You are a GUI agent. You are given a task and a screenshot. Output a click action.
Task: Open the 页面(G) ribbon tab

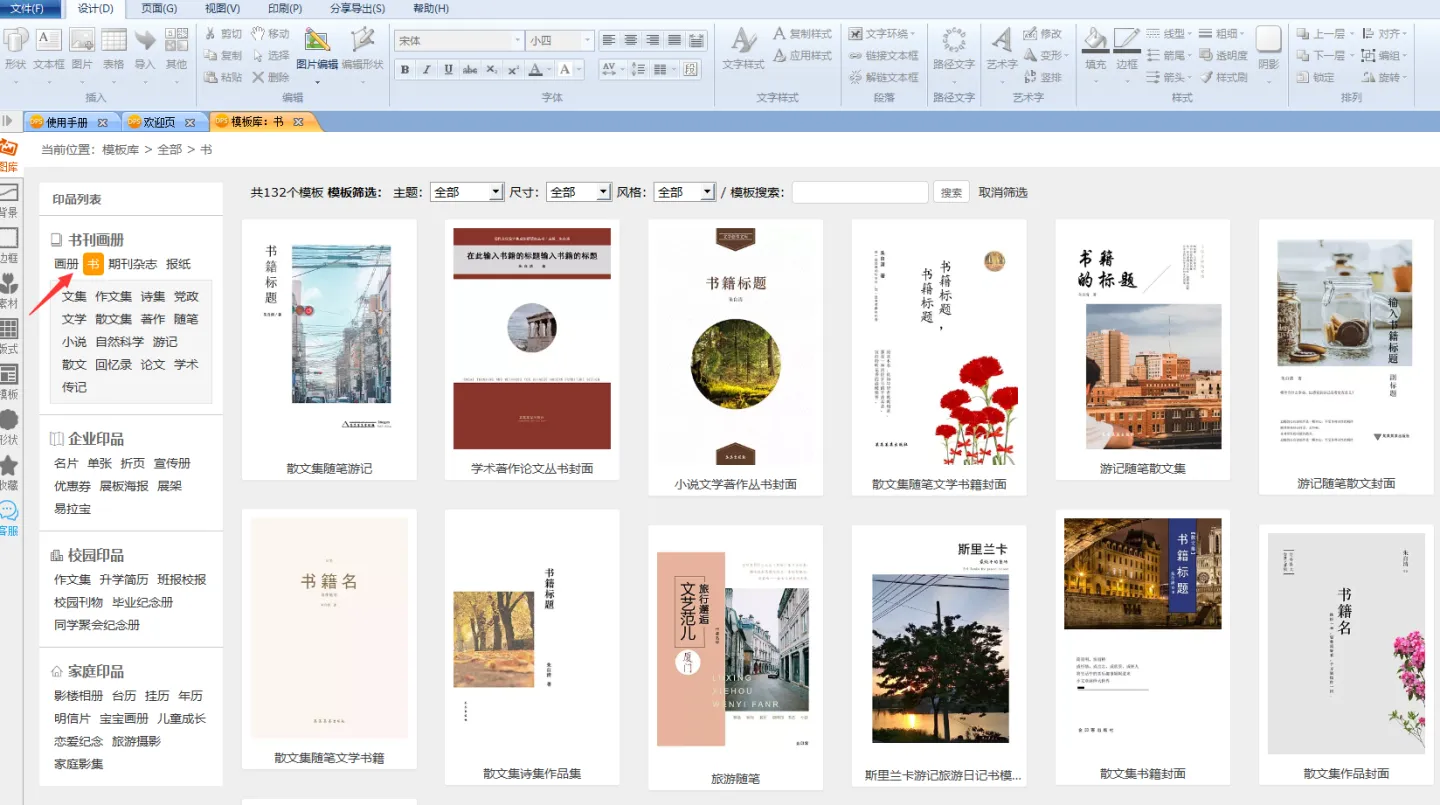pos(159,9)
